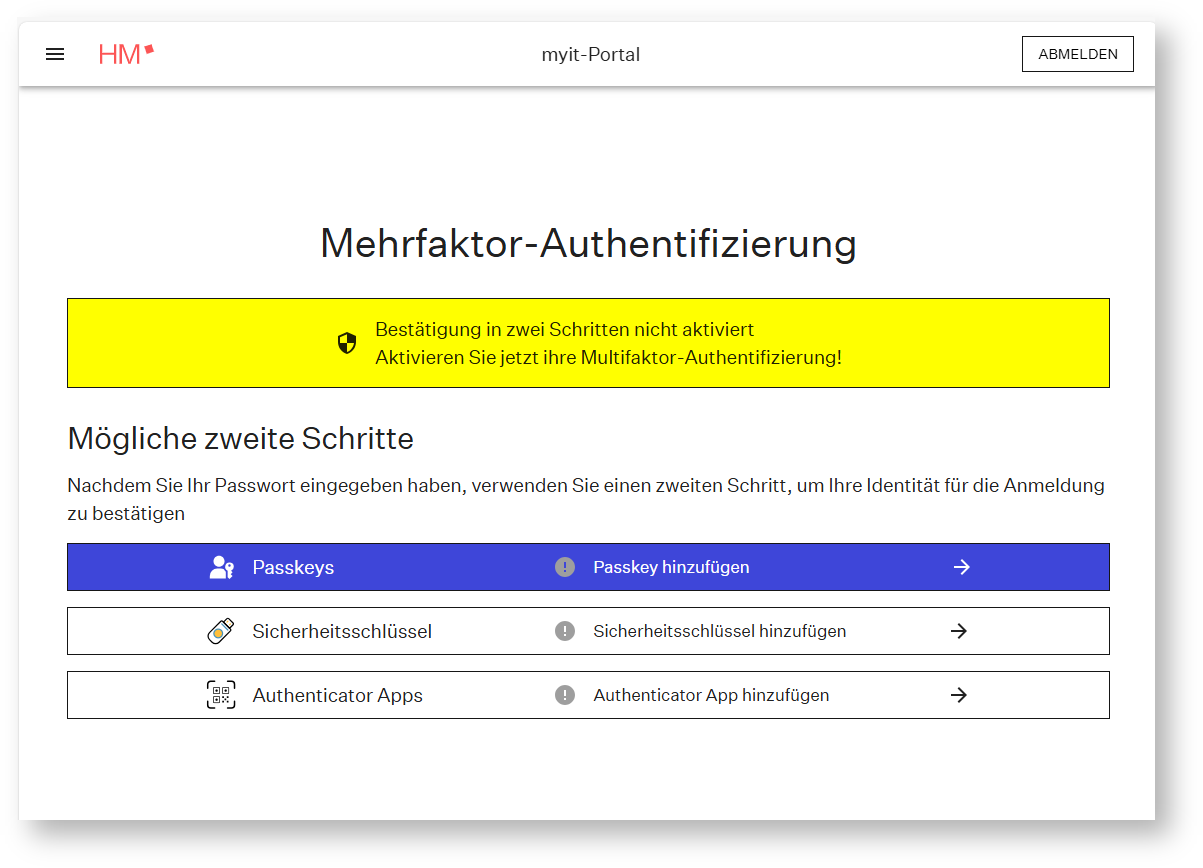Click the myit-Portal header title

point(590,54)
